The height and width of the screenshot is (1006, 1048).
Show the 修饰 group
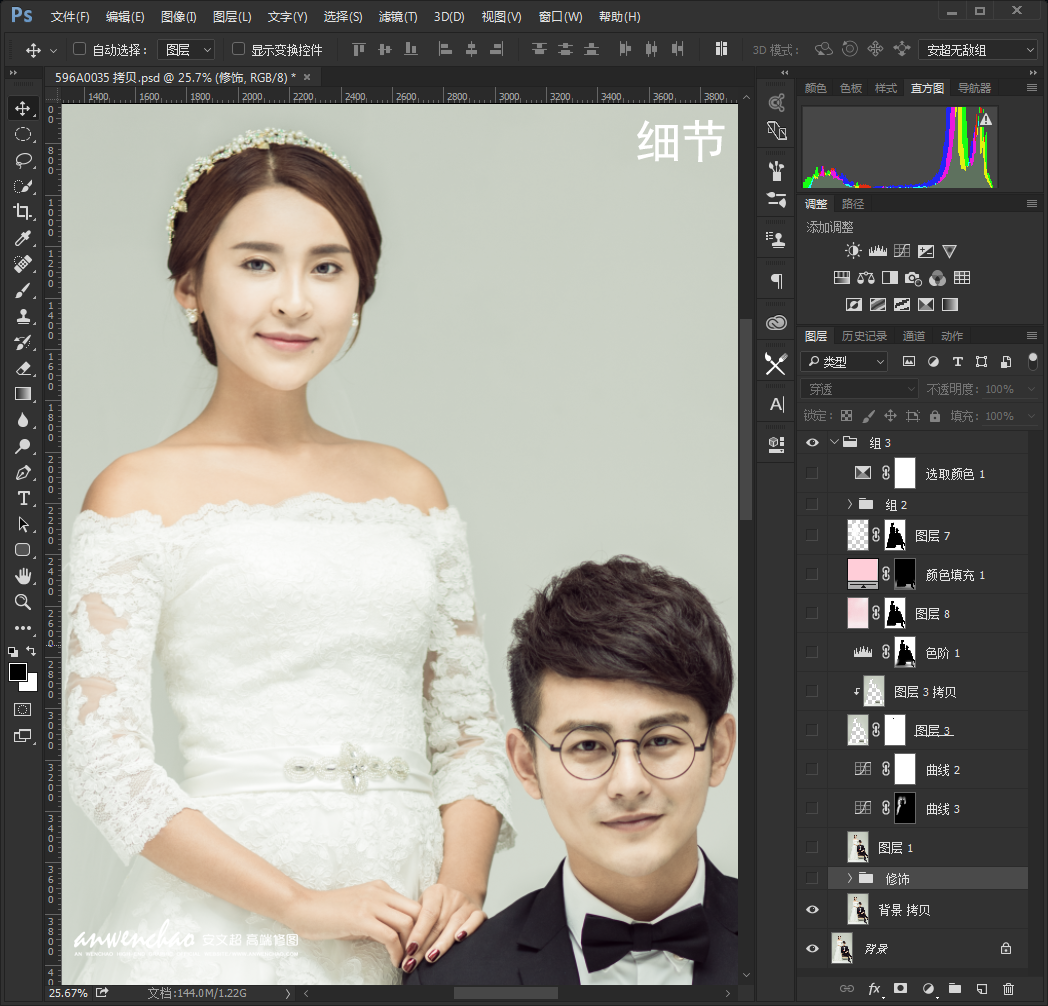point(812,878)
